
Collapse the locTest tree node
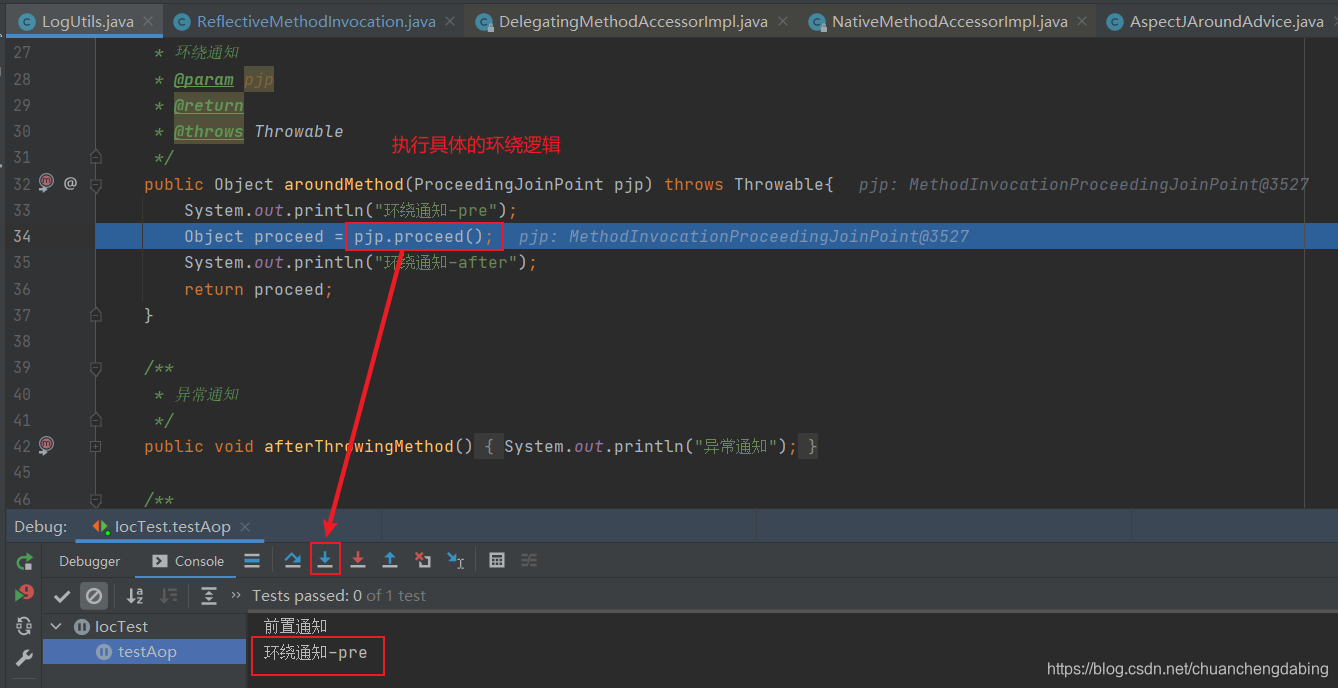pyautogui.click(x=55, y=627)
